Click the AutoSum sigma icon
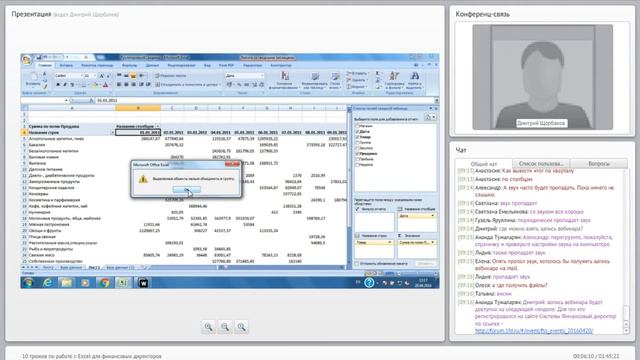 click(x=378, y=73)
